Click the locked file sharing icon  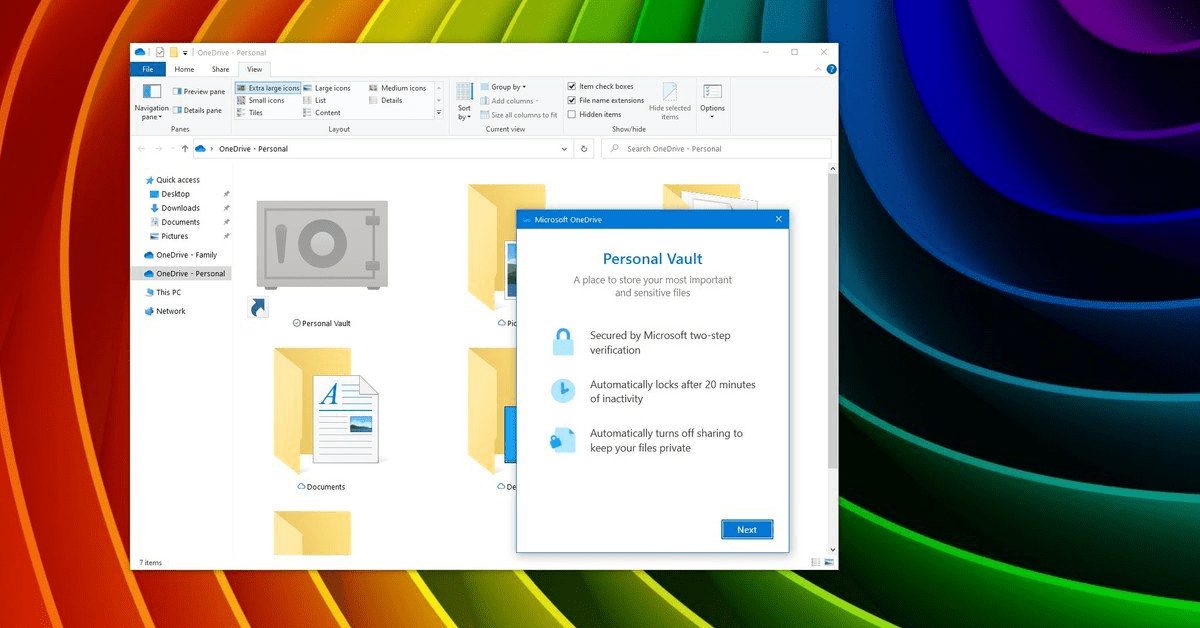point(563,440)
